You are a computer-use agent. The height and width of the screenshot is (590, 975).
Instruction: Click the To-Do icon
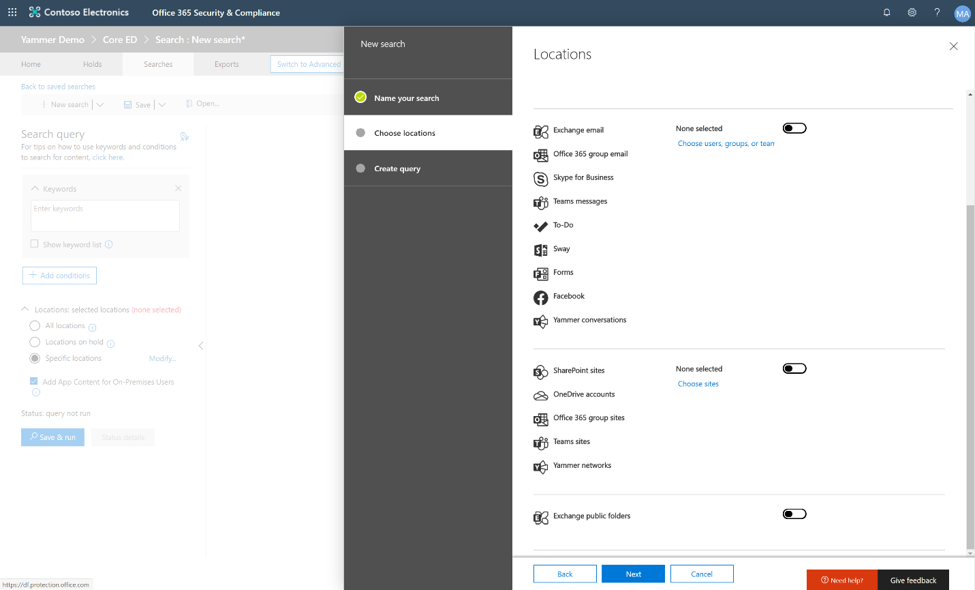[540, 225]
